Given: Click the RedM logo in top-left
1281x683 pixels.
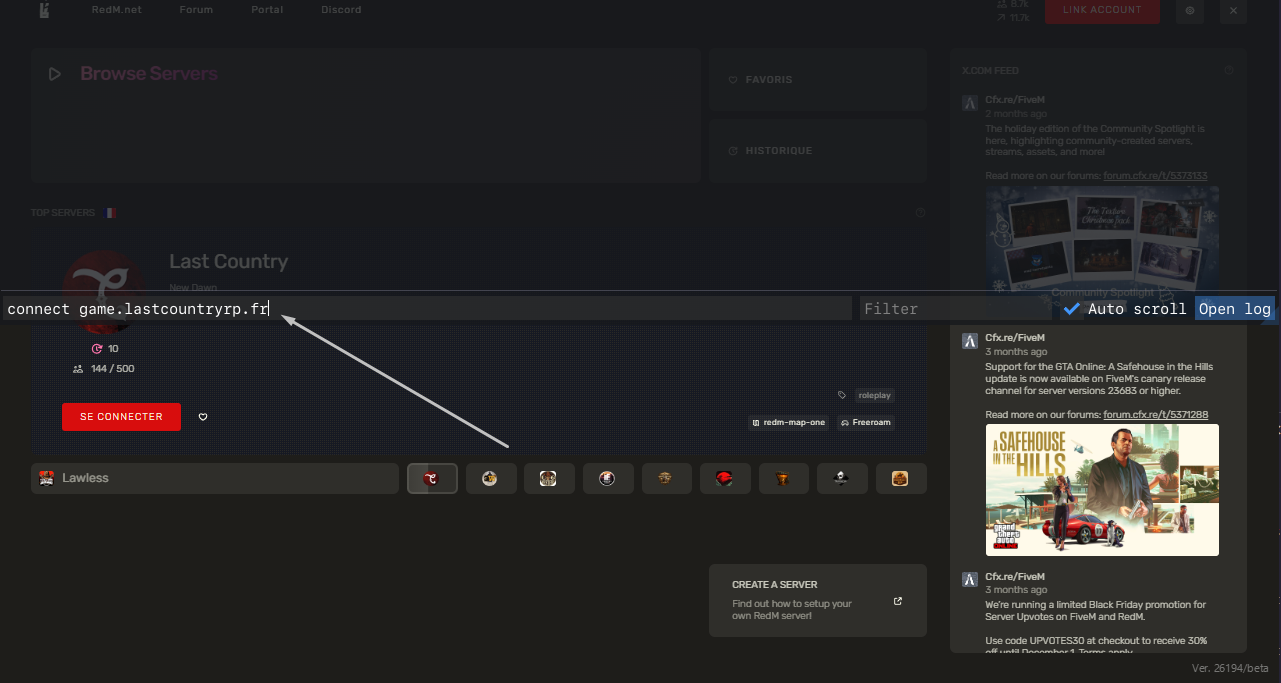Looking at the screenshot, I should point(44,11).
